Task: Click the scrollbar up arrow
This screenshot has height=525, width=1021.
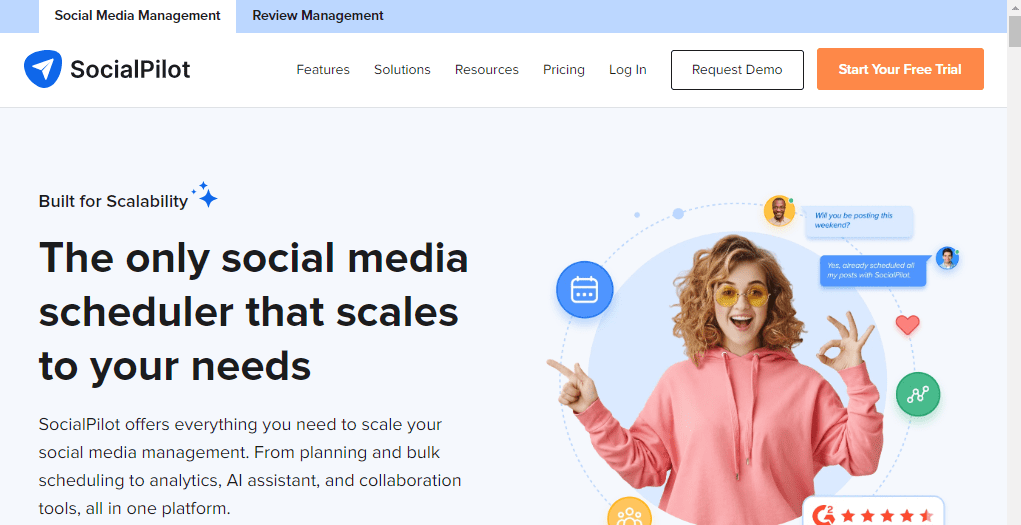Action: 1014,7
